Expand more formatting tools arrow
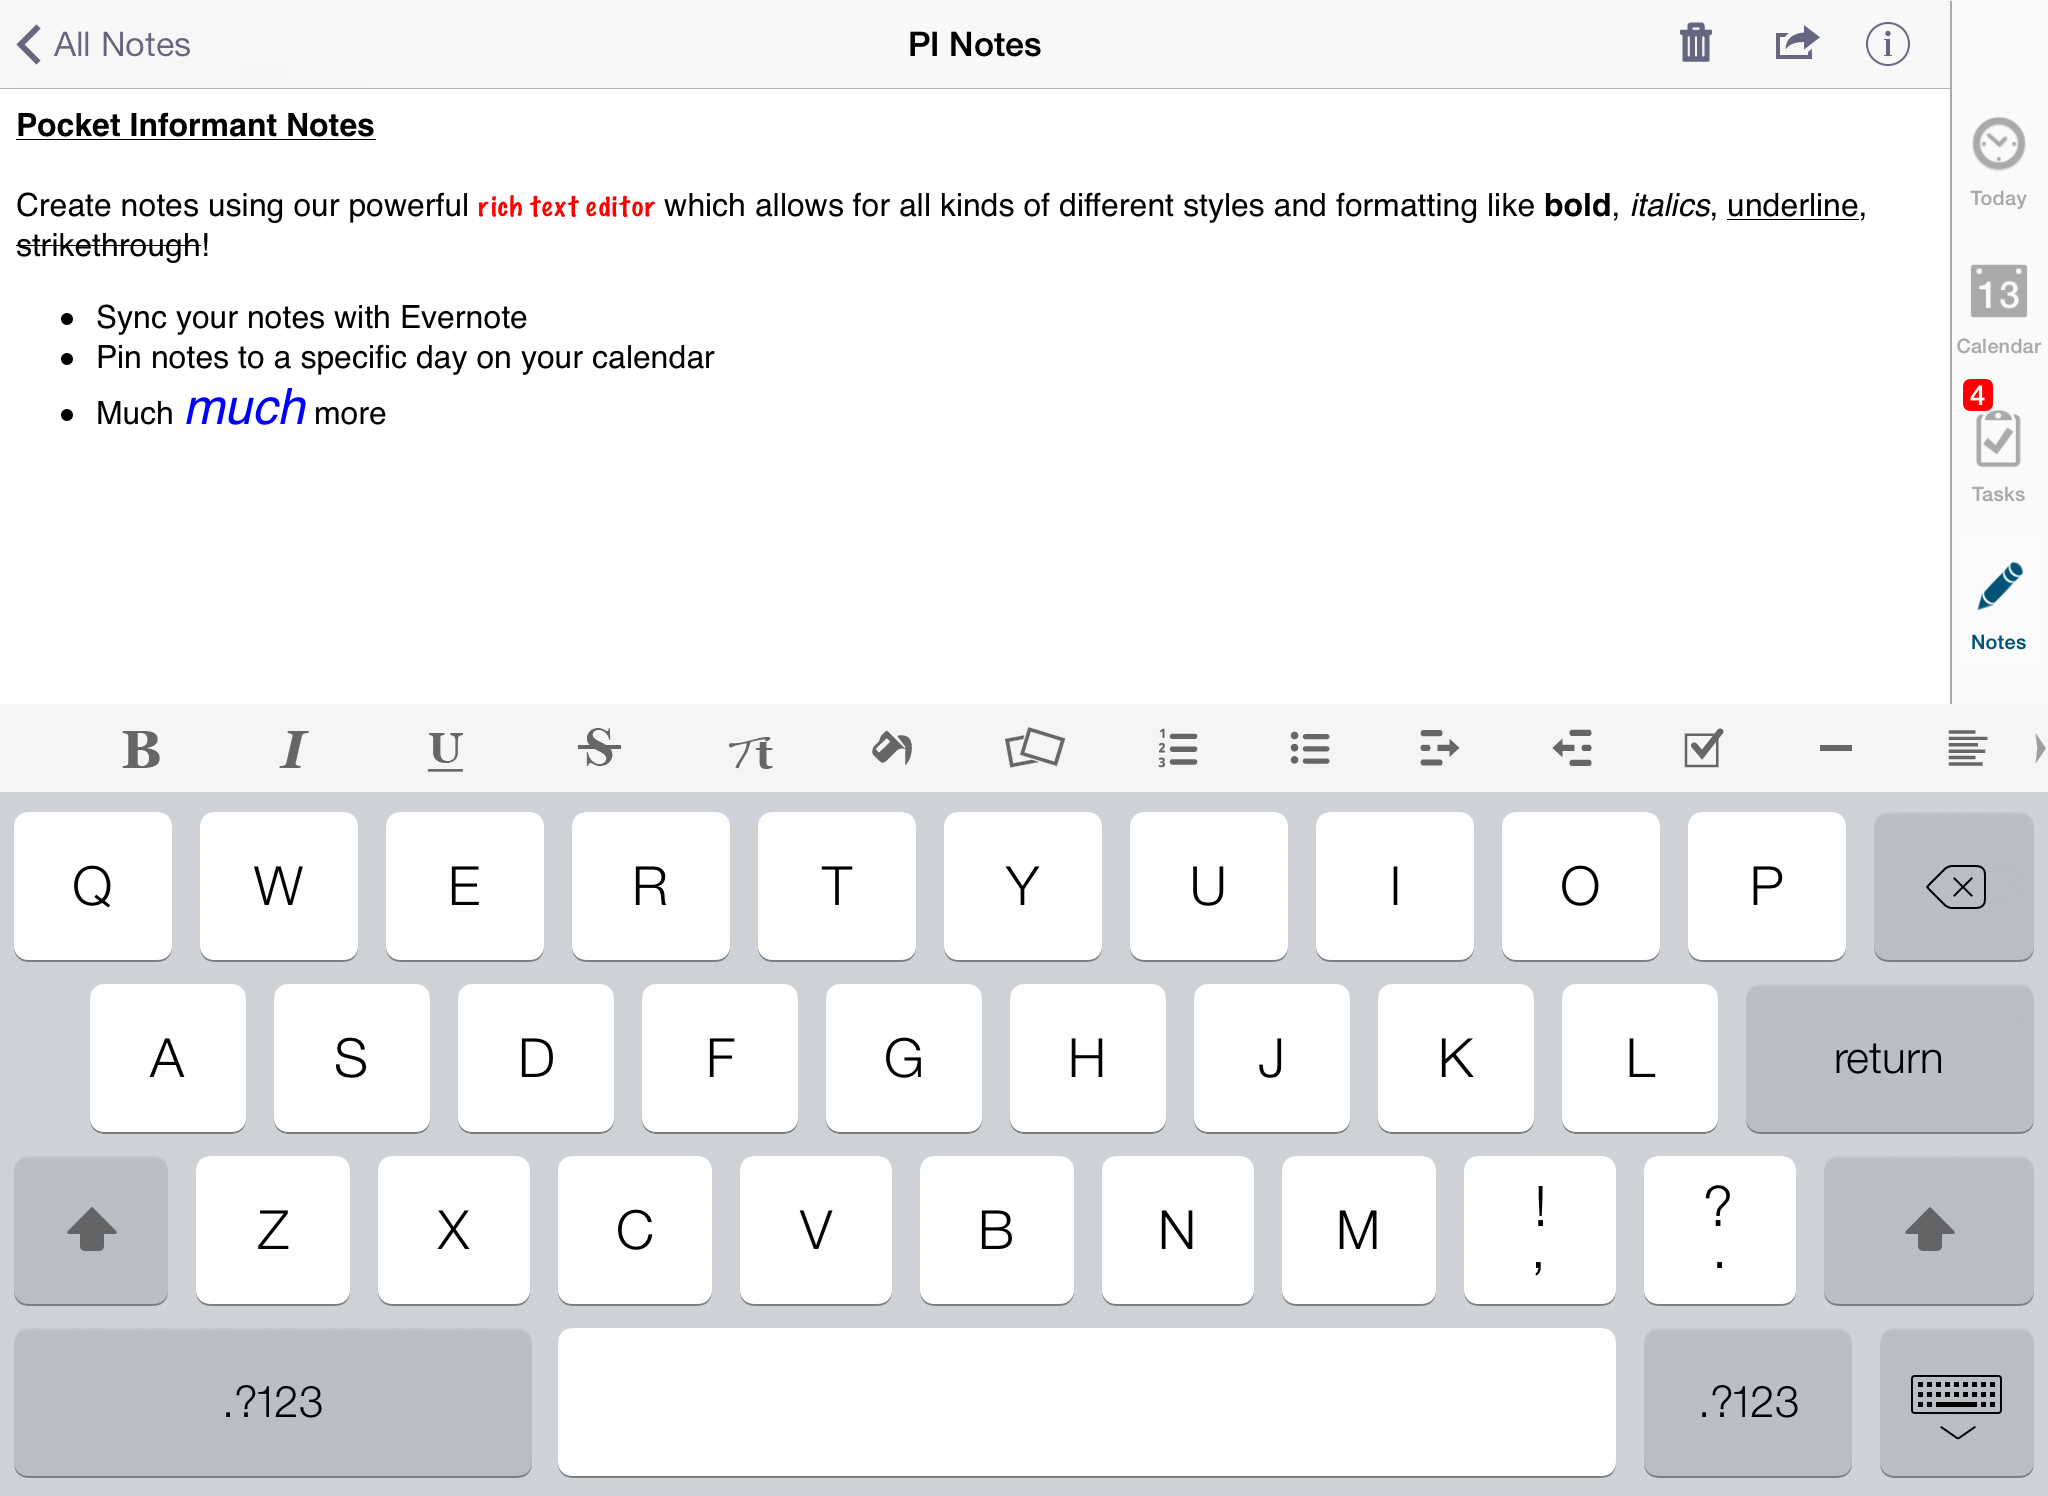2048x1496 pixels. [2038, 749]
